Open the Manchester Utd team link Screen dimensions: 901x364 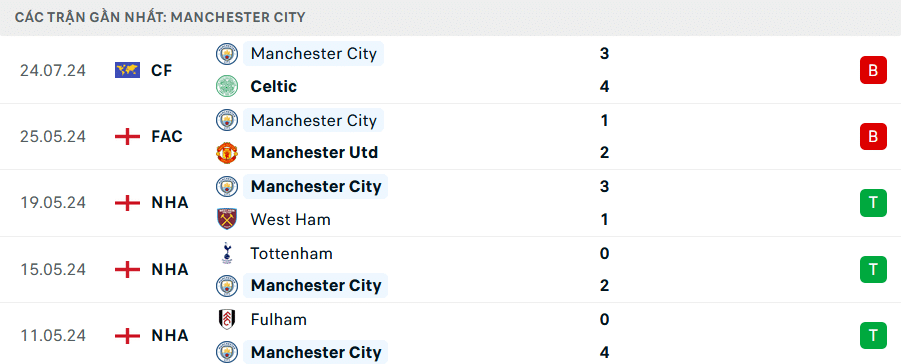pos(314,152)
